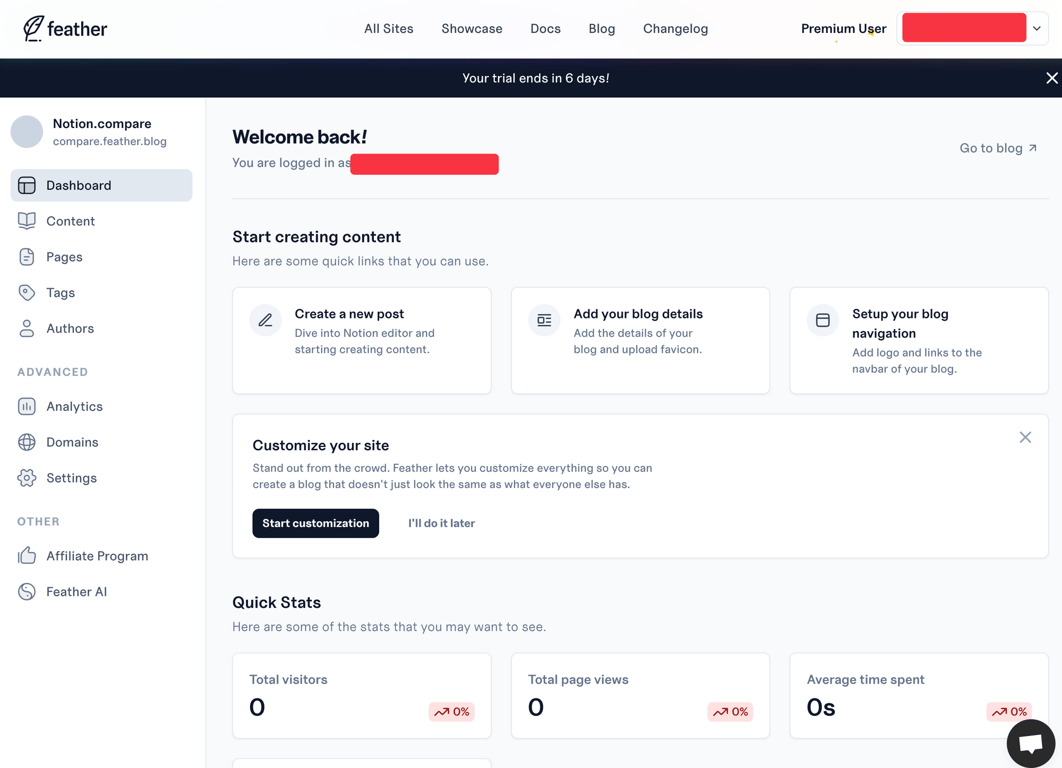Click the Feather logo
1062x768 pixels.
click(65, 28)
